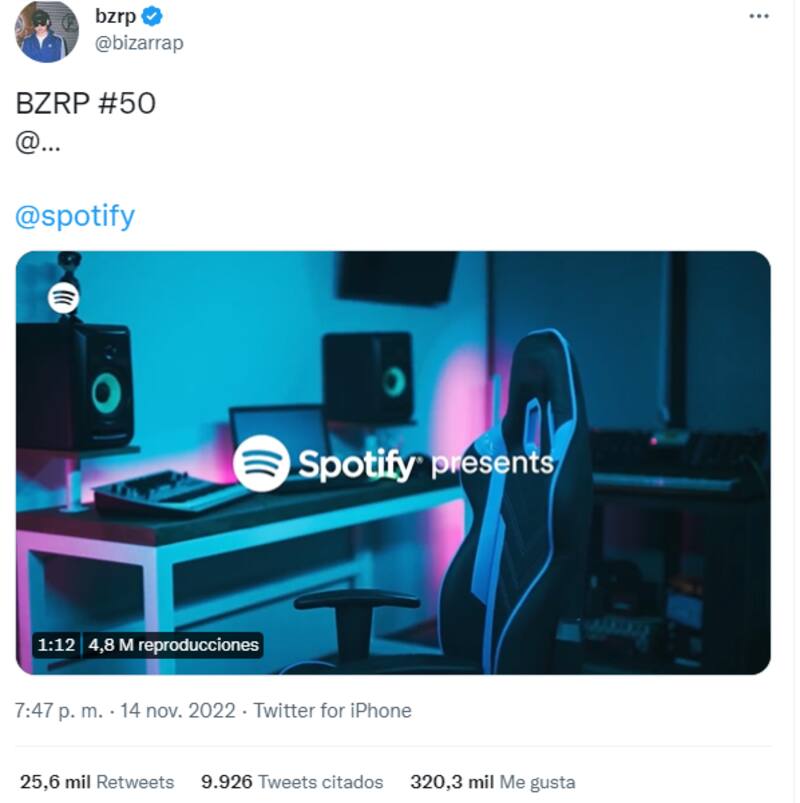Open the three-dot more options menu
The image size is (800, 803).
(x=759, y=17)
